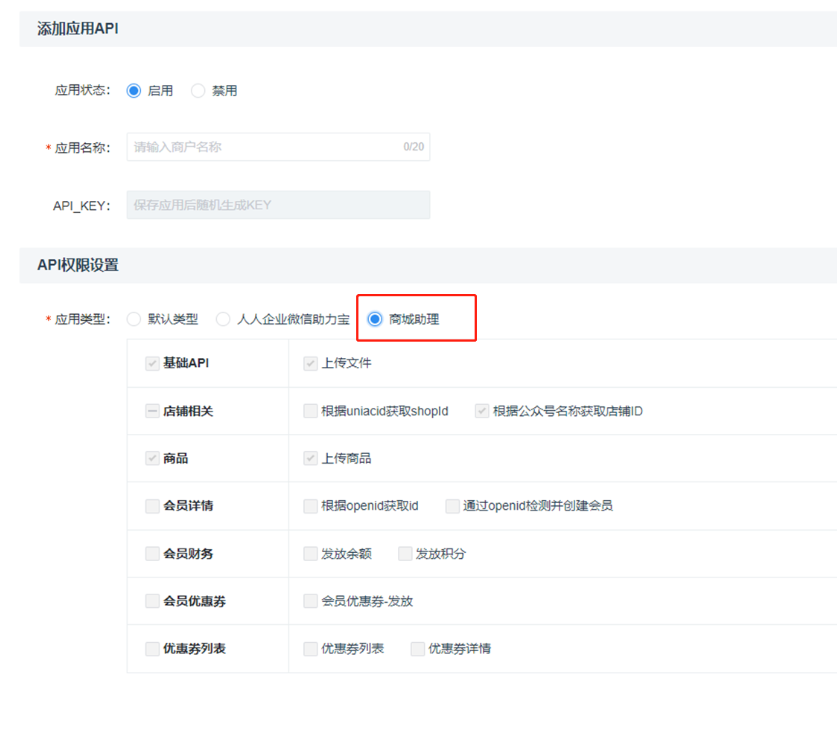
Task: Toggle the 基础API group checkbox
Action: pos(153,364)
